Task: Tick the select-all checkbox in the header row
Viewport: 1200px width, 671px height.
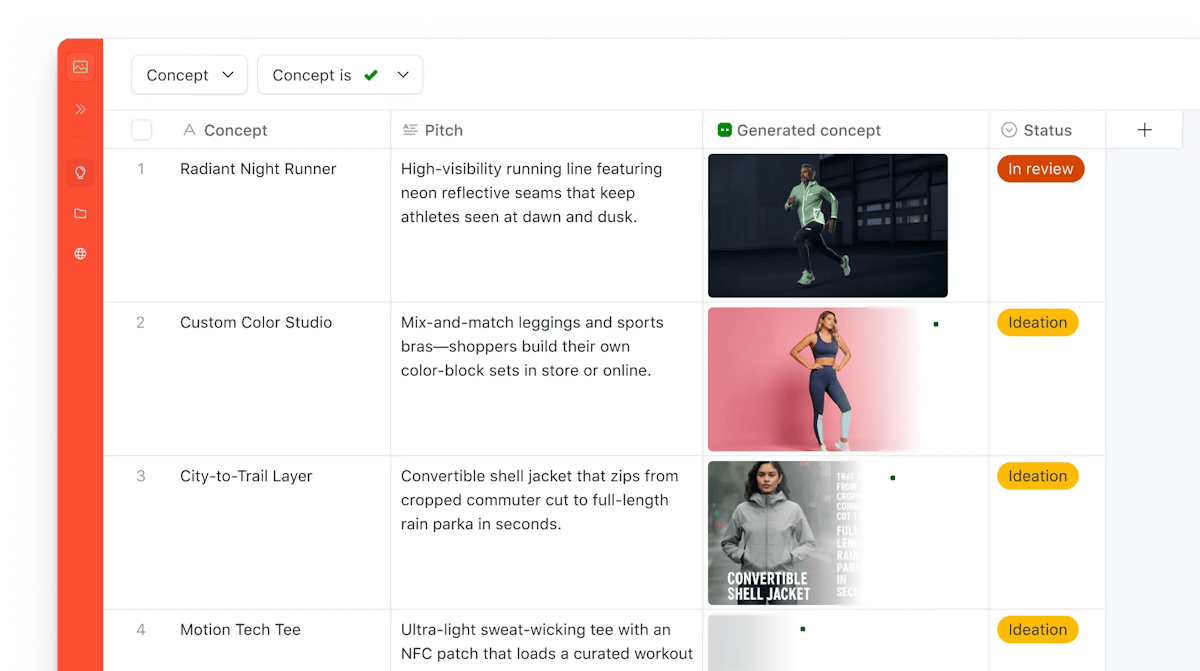Action: [142, 130]
